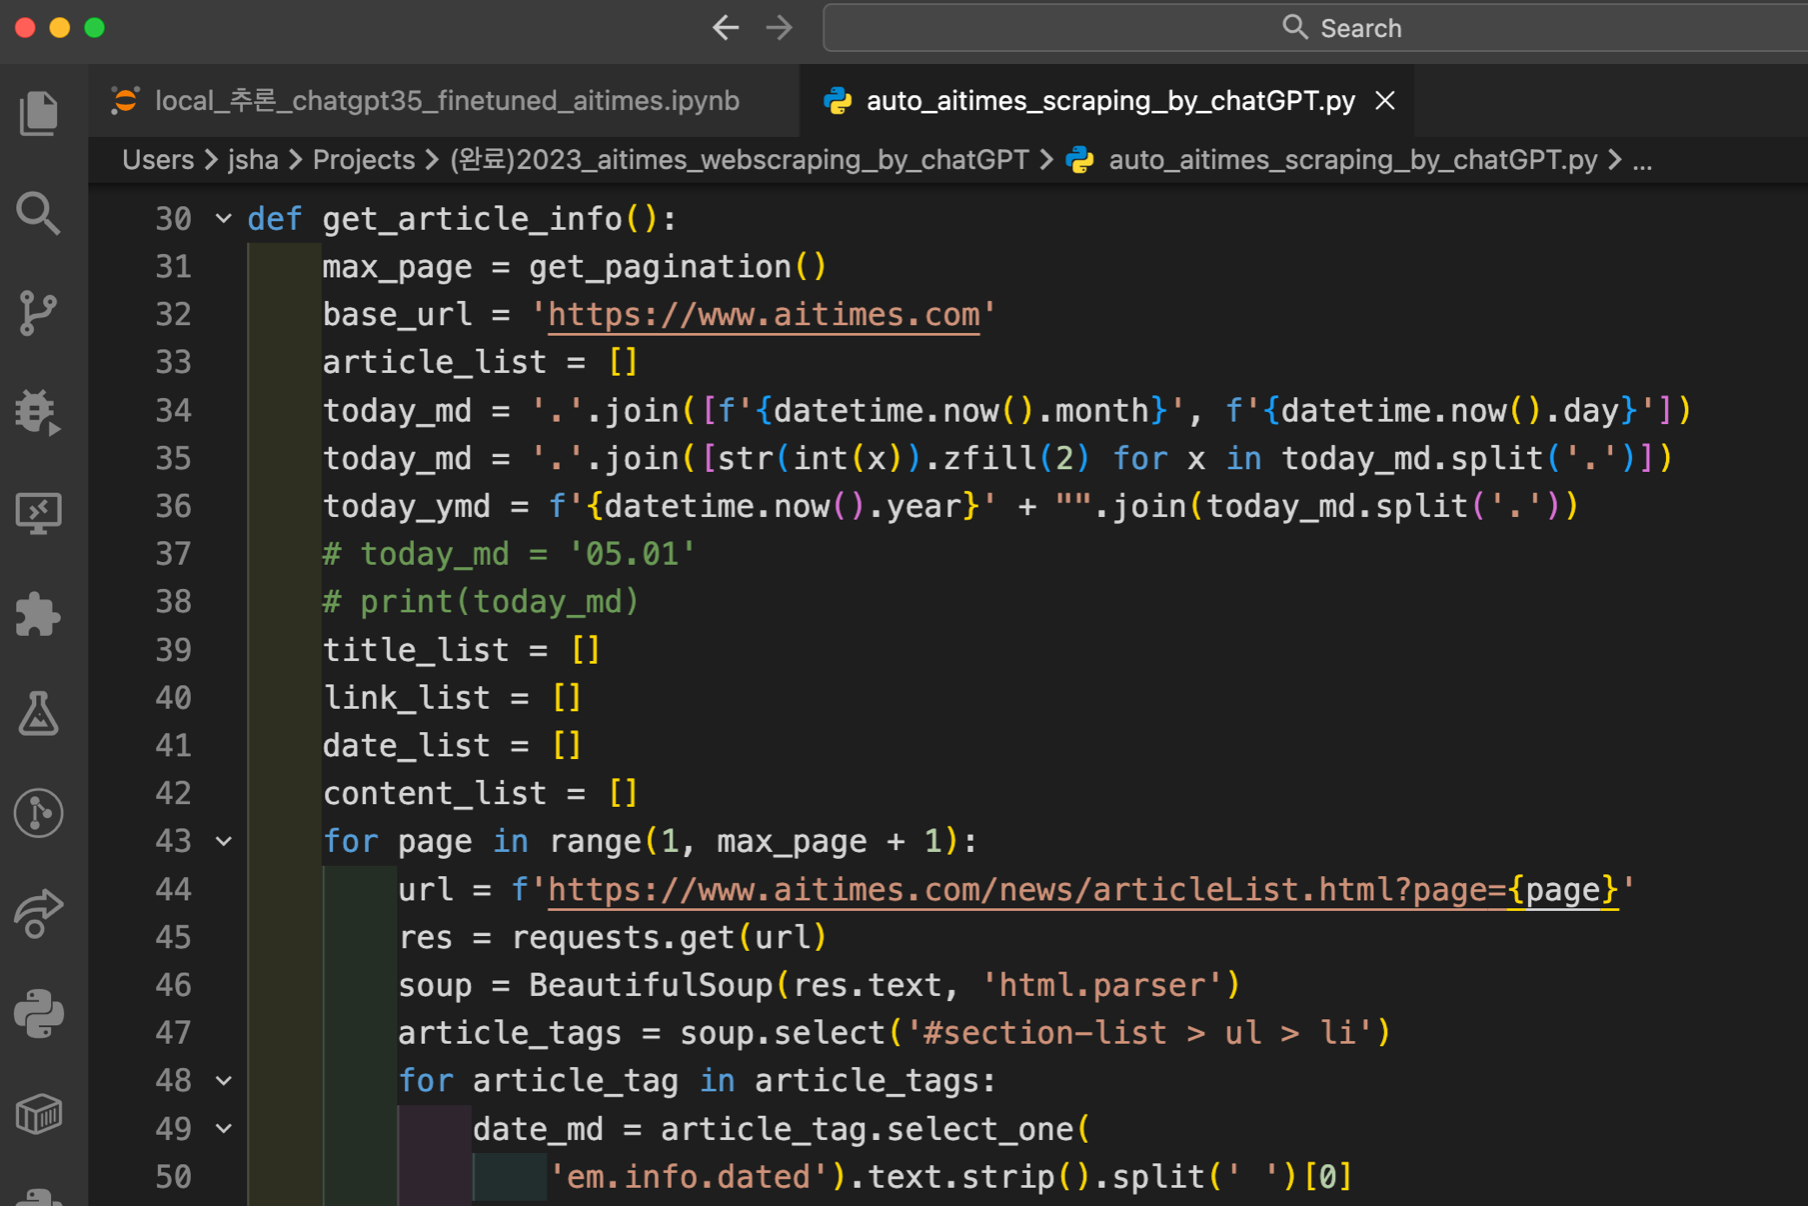Click the macOS yellow minimize button
The height and width of the screenshot is (1208, 1808).
60,28
